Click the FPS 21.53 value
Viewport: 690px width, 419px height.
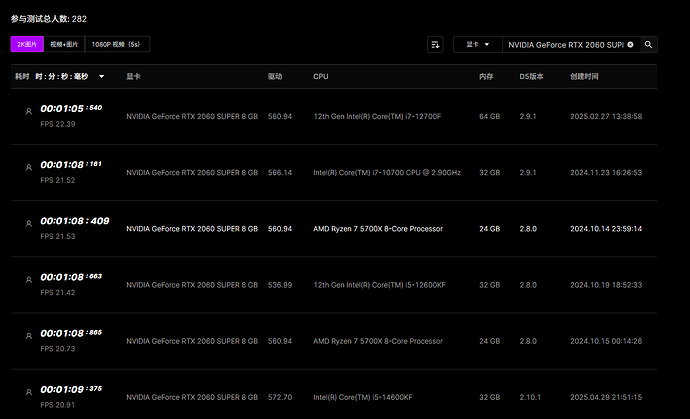click(x=58, y=236)
